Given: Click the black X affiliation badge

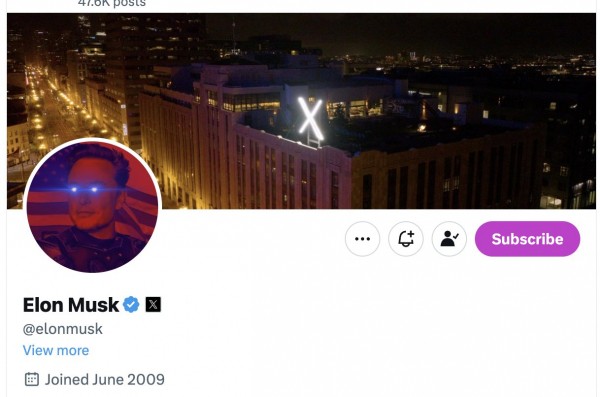Looking at the screenshot, I should [153, 305].
